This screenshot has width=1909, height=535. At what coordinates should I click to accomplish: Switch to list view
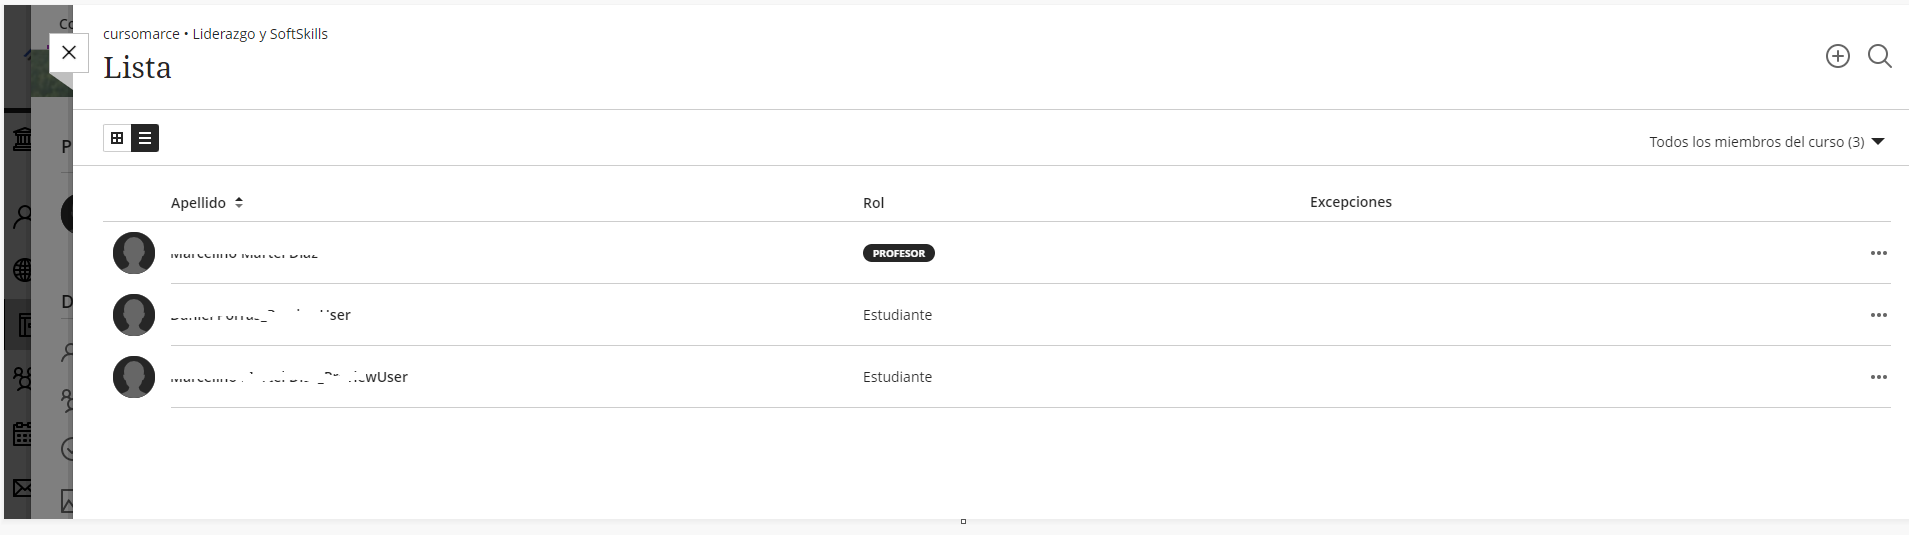145,138
